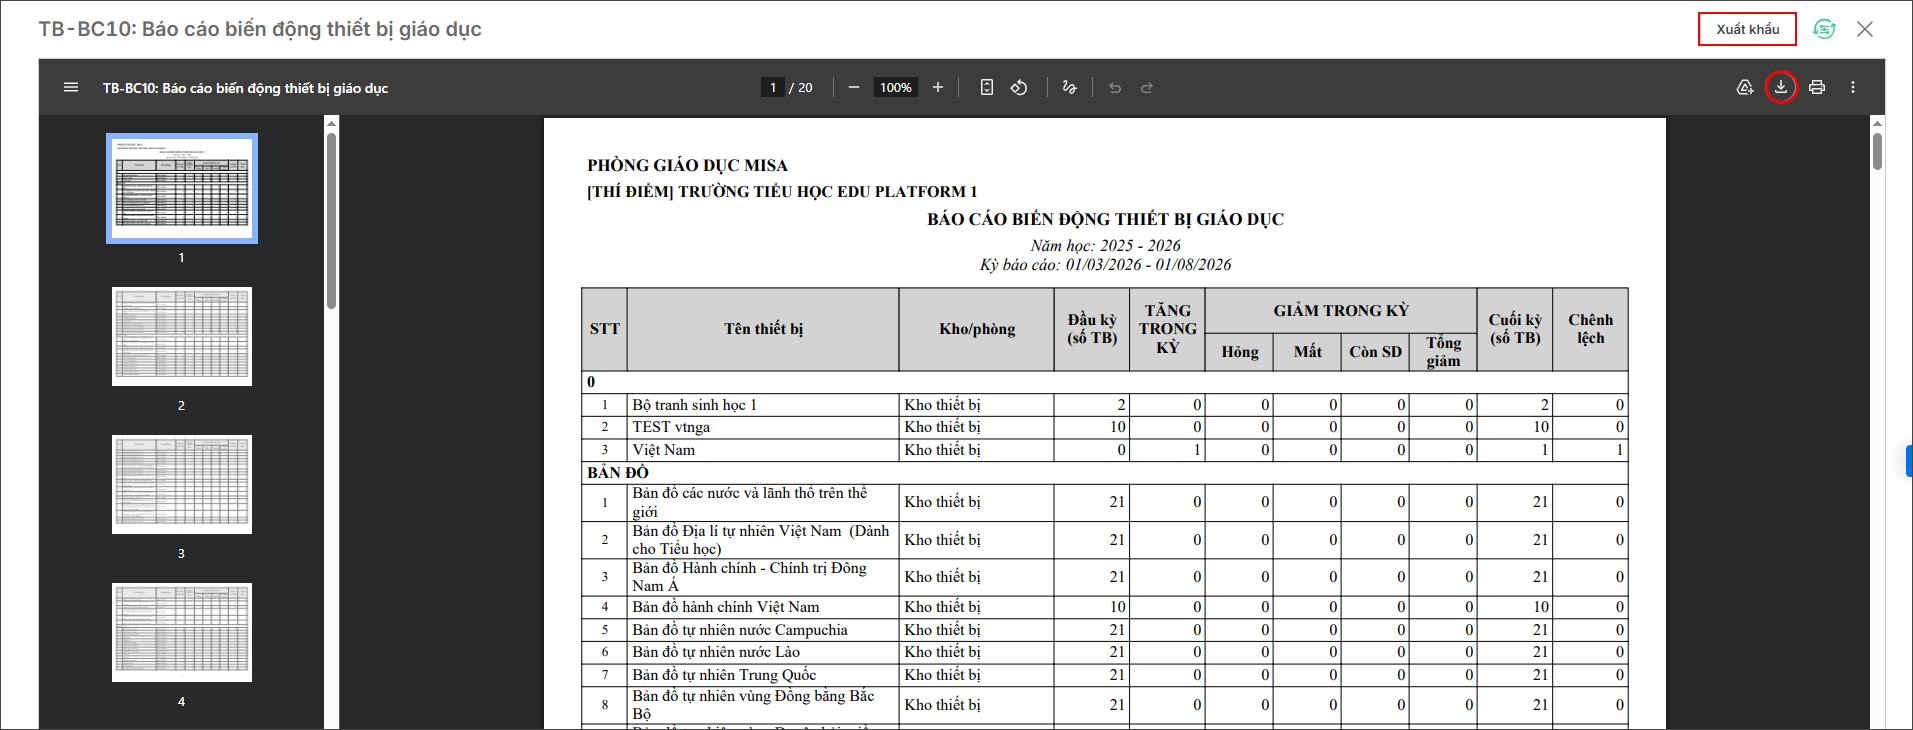Viewport: 1913px width, 730px height.
Task: Click the 100% zoom level field
Action: [895, 88]
